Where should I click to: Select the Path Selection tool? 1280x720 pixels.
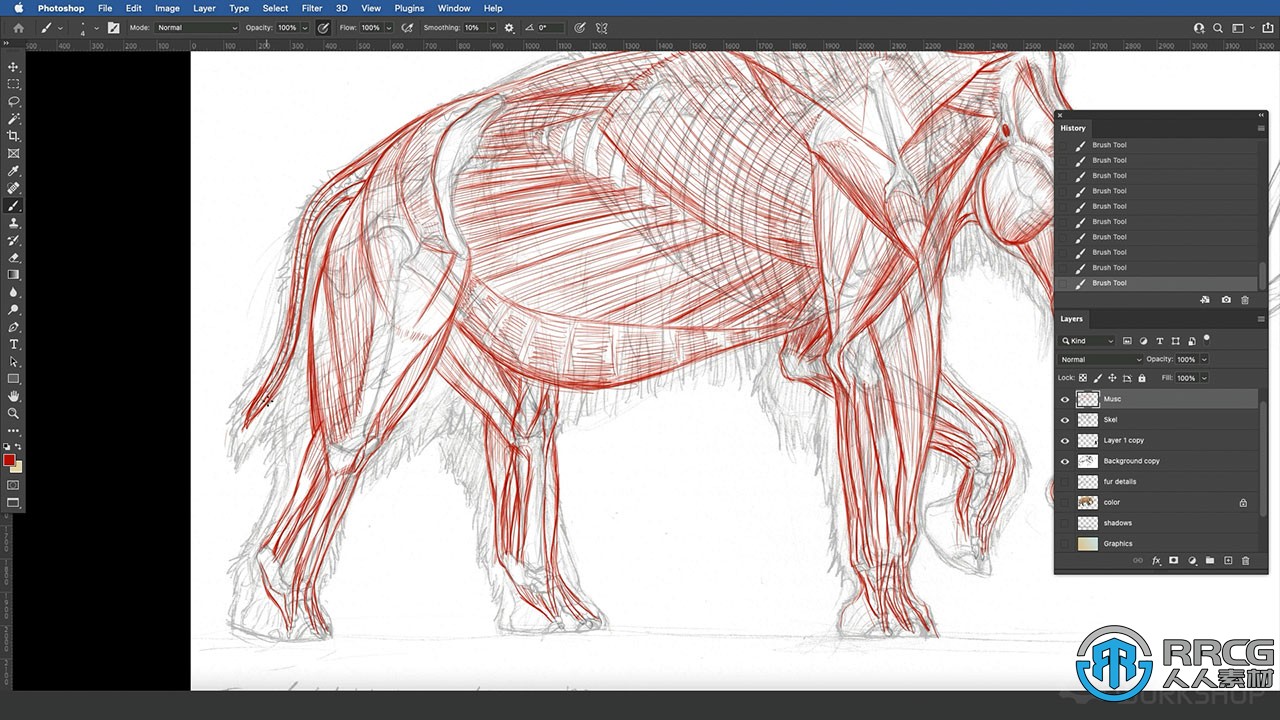[13, 361]
